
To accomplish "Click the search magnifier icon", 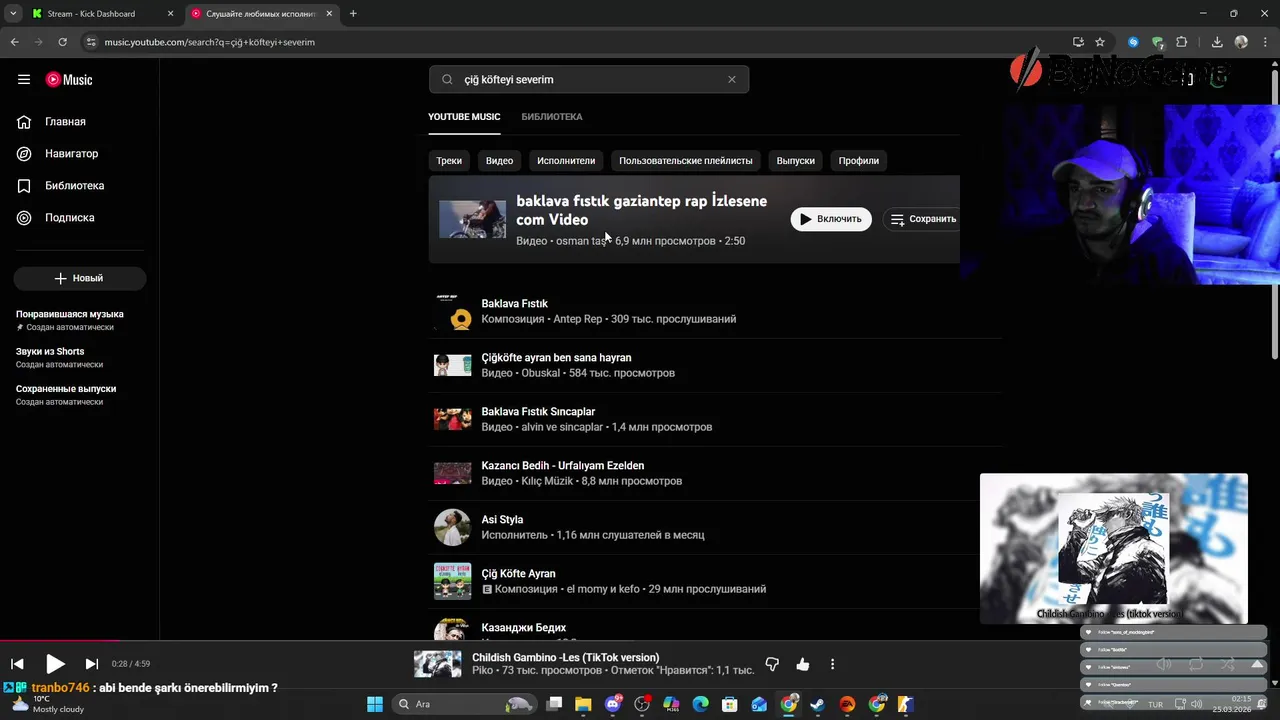I will (447, 80).
